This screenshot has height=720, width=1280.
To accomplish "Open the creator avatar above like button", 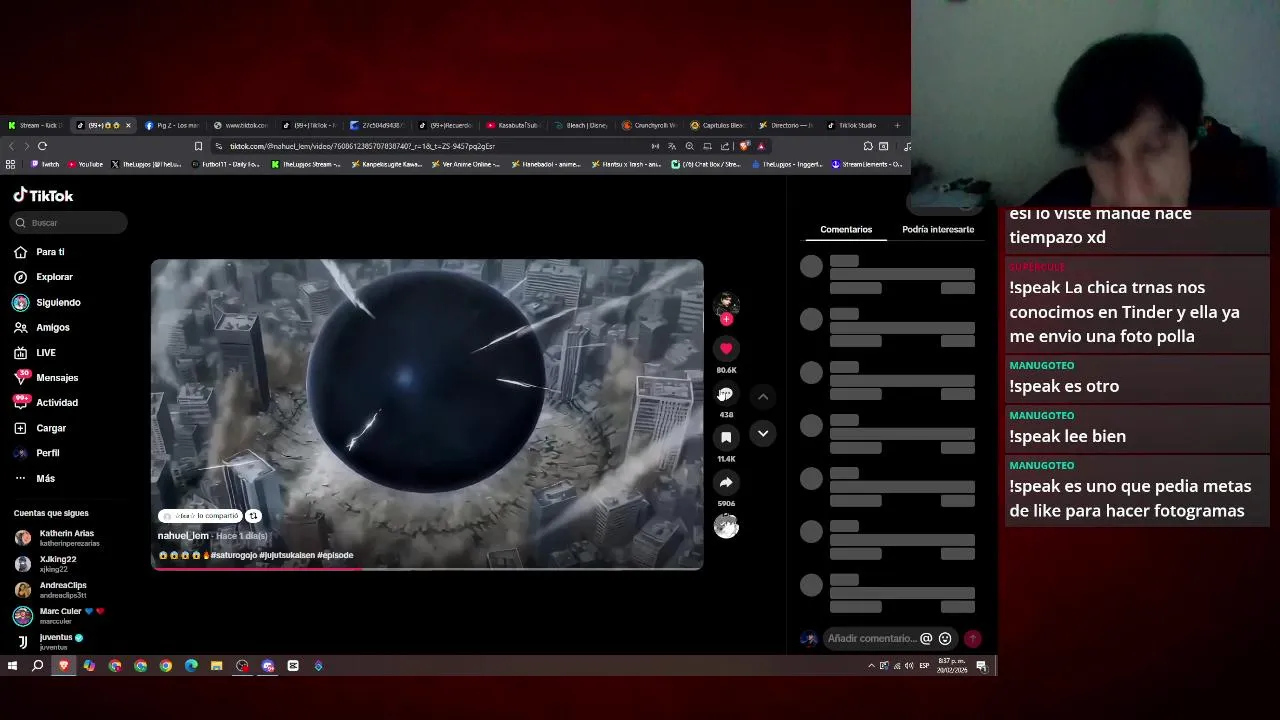I will pos(726,303).
